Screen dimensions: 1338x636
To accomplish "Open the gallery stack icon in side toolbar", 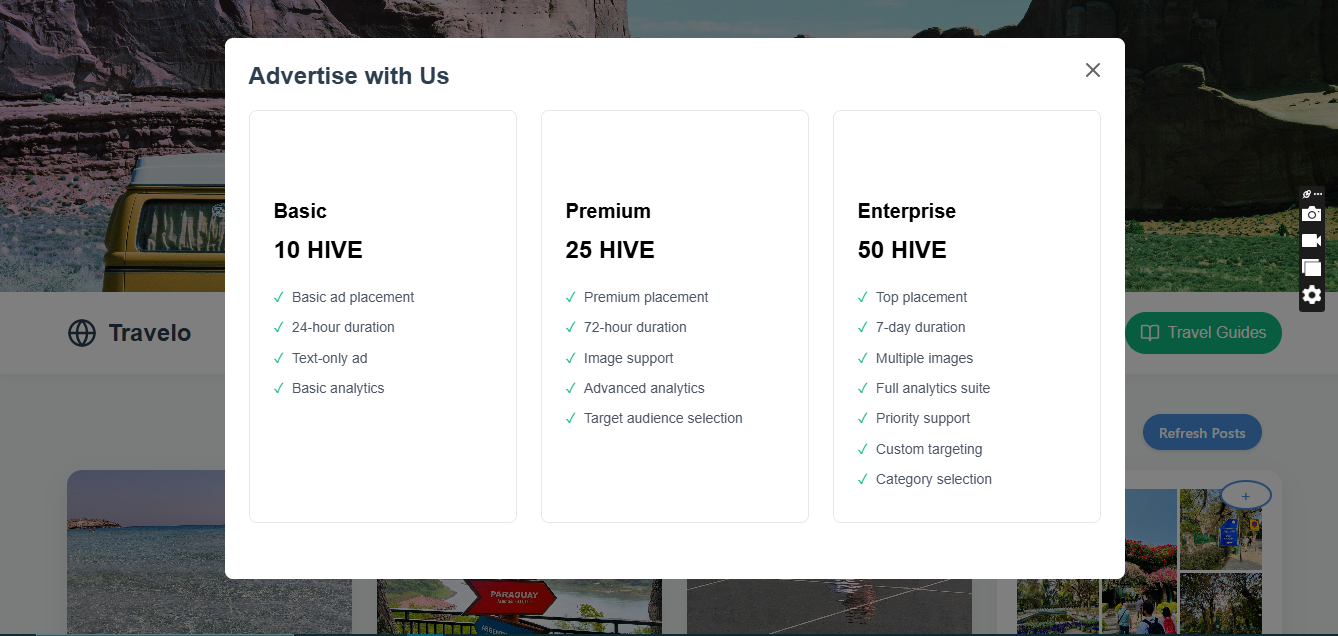I will point(1311,268).
